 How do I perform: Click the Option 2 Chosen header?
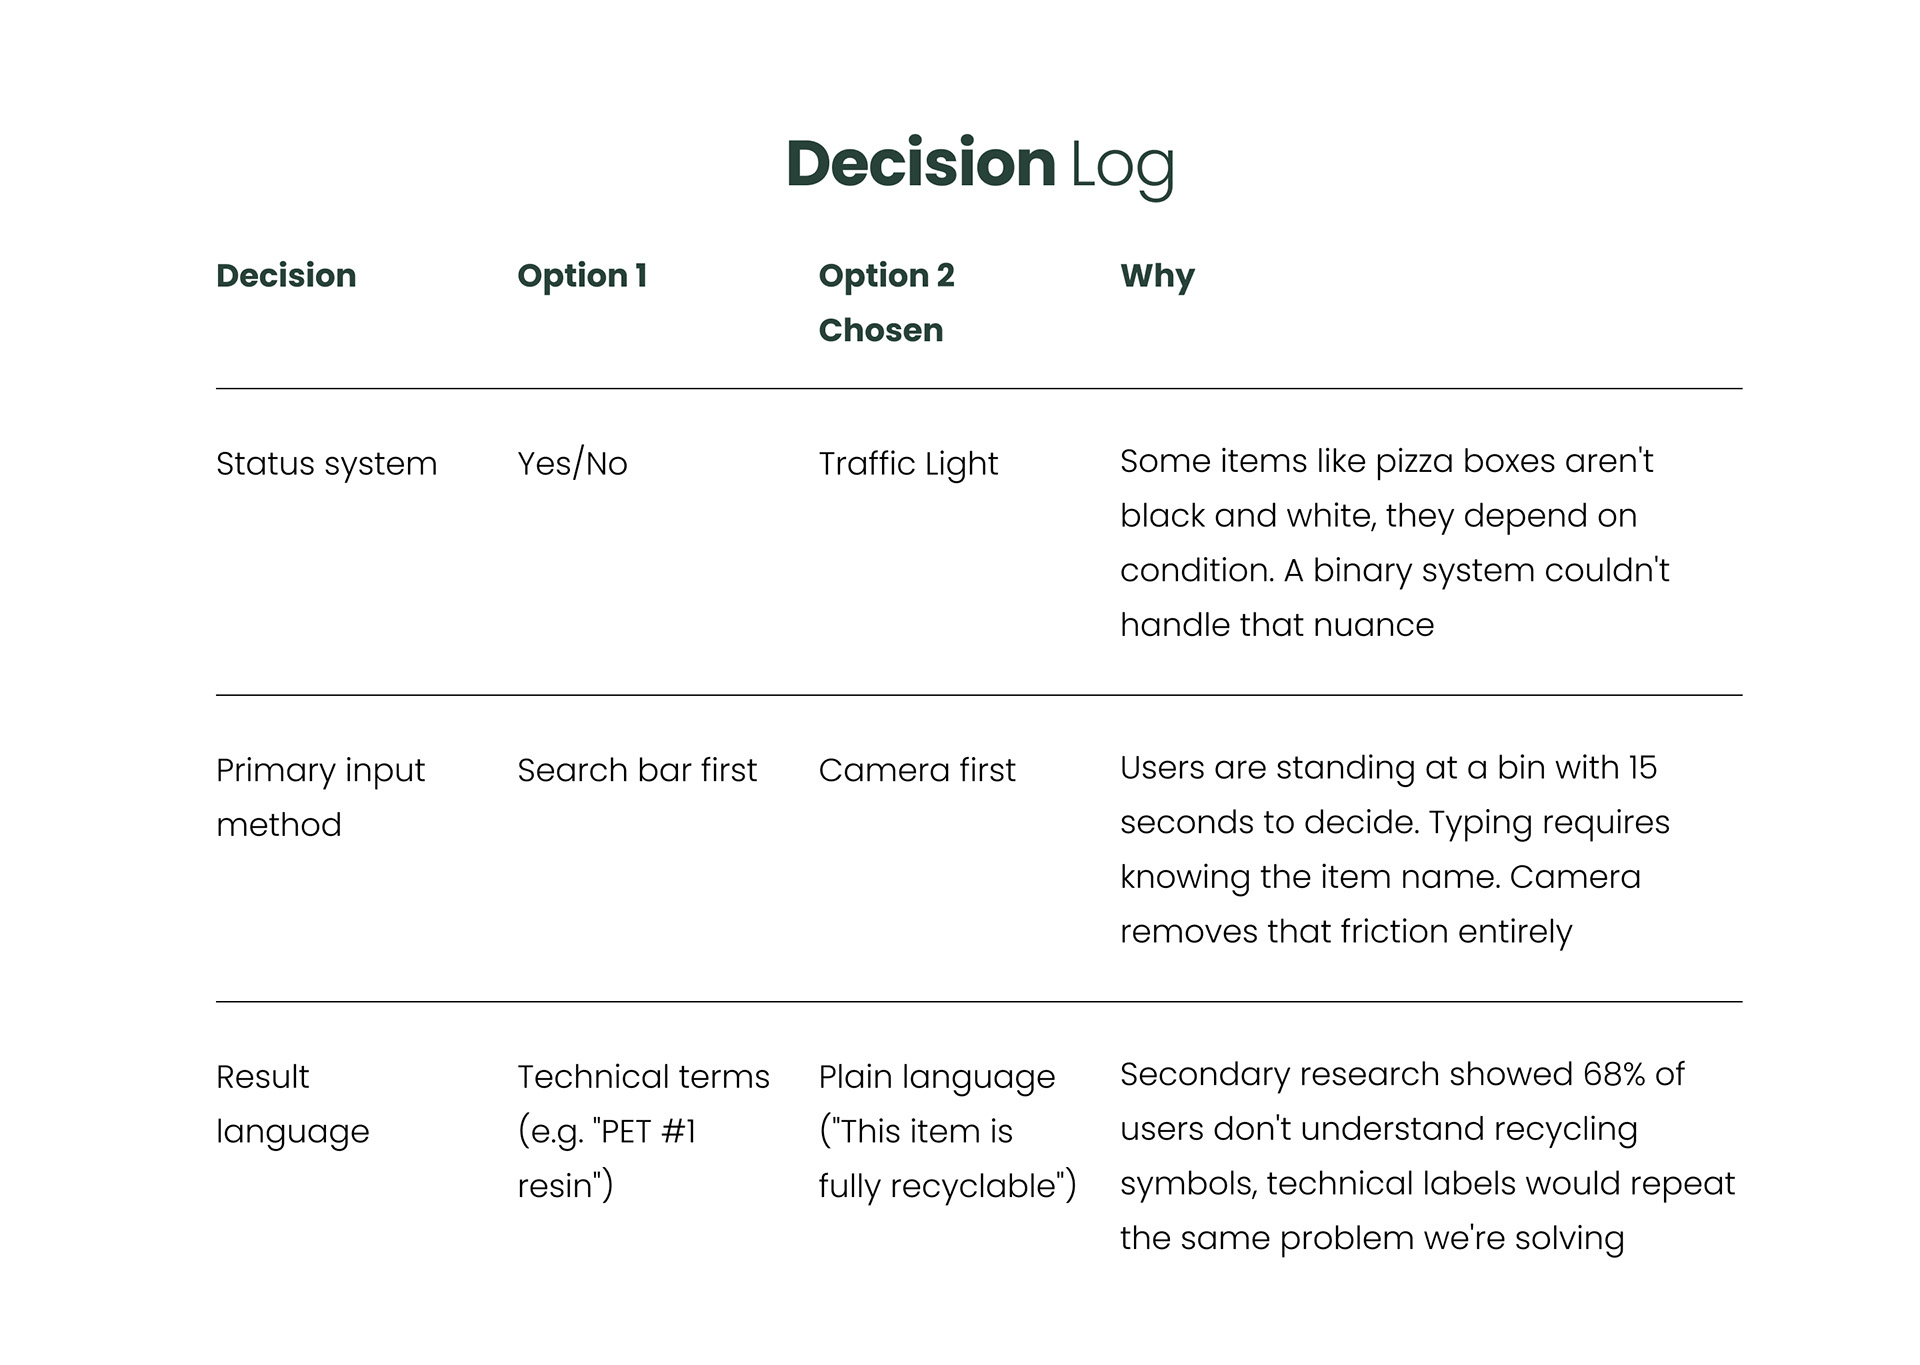[x=886, y=301]
